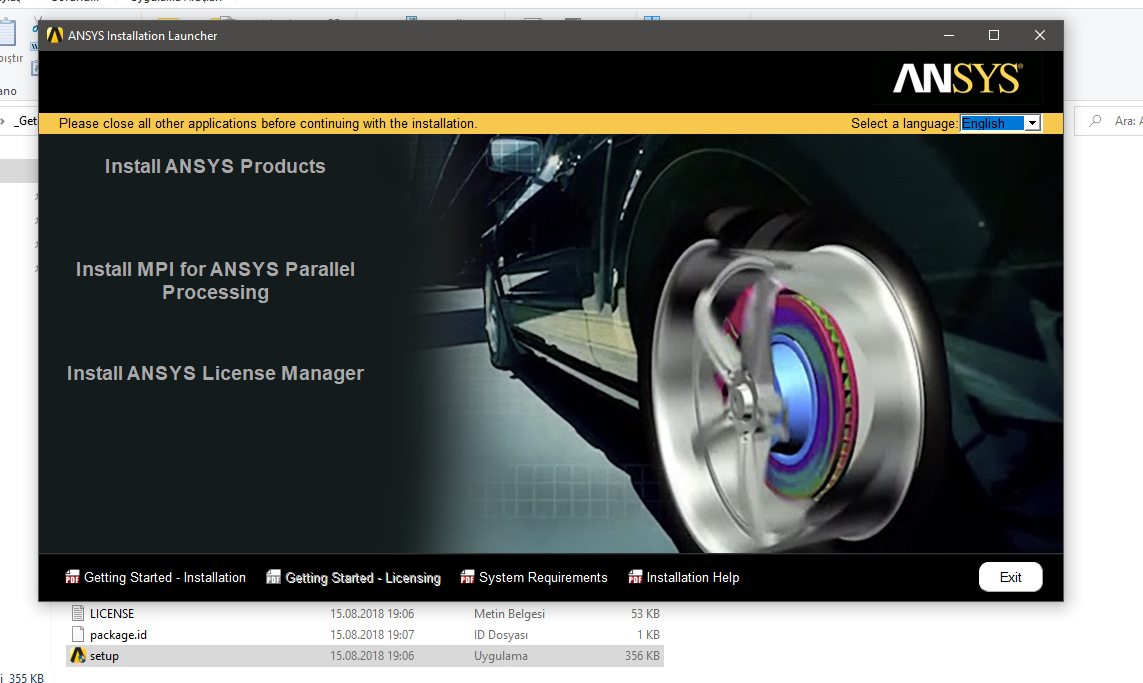Click the ID Dosyası type cell
The width and height of the screenshot is (1143, 683).
click(x=501, y=635)
